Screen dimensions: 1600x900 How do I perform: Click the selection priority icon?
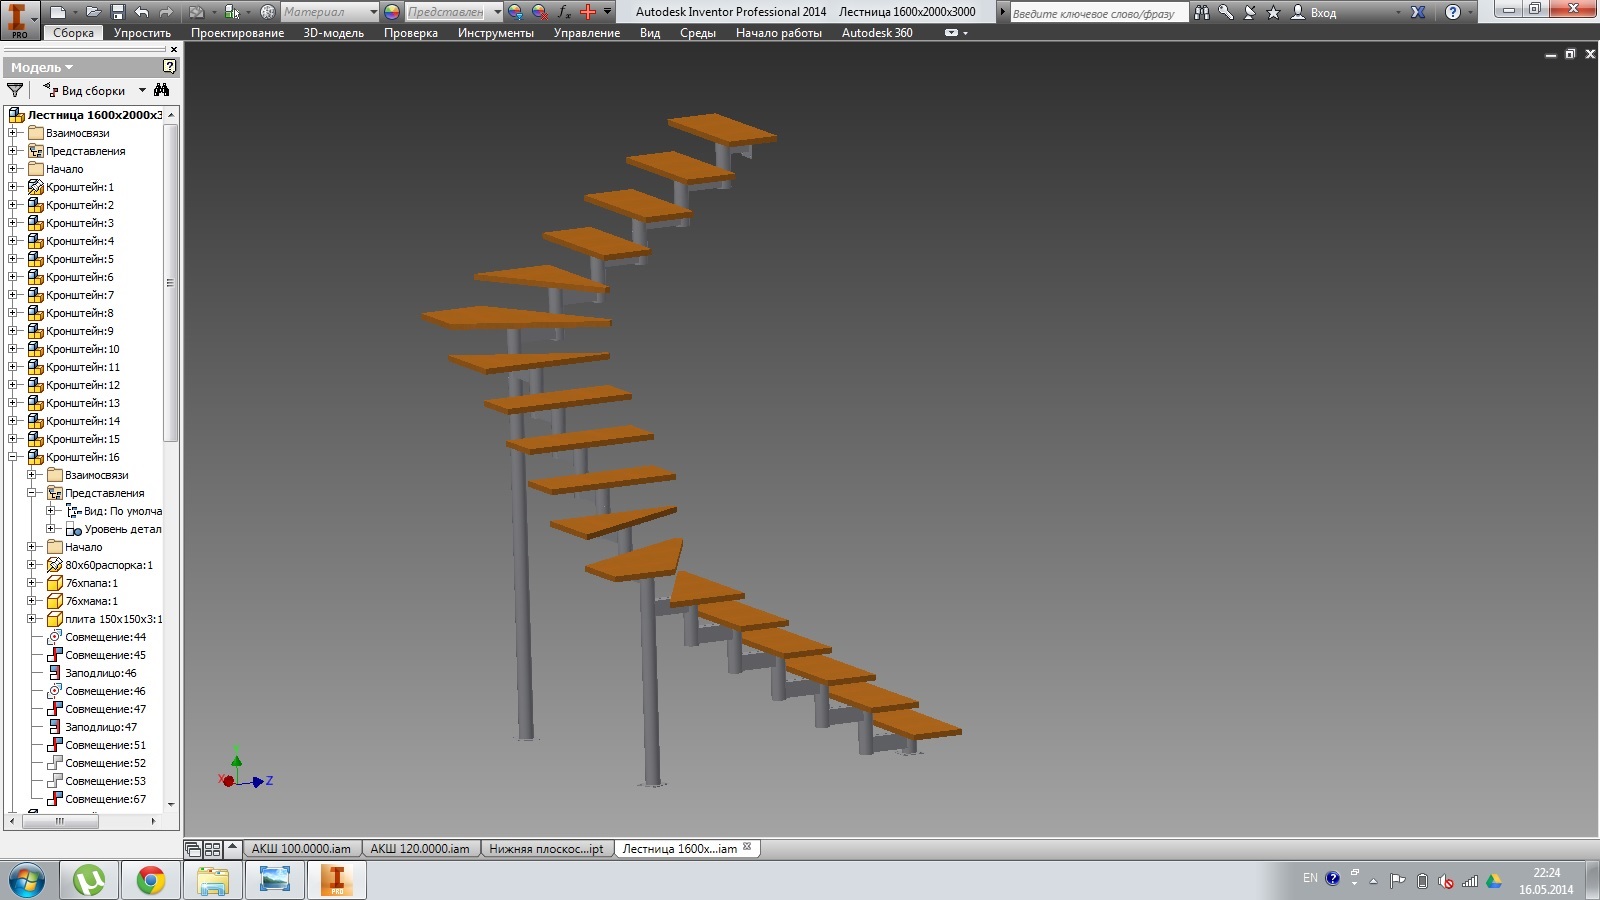coord(232,12)
